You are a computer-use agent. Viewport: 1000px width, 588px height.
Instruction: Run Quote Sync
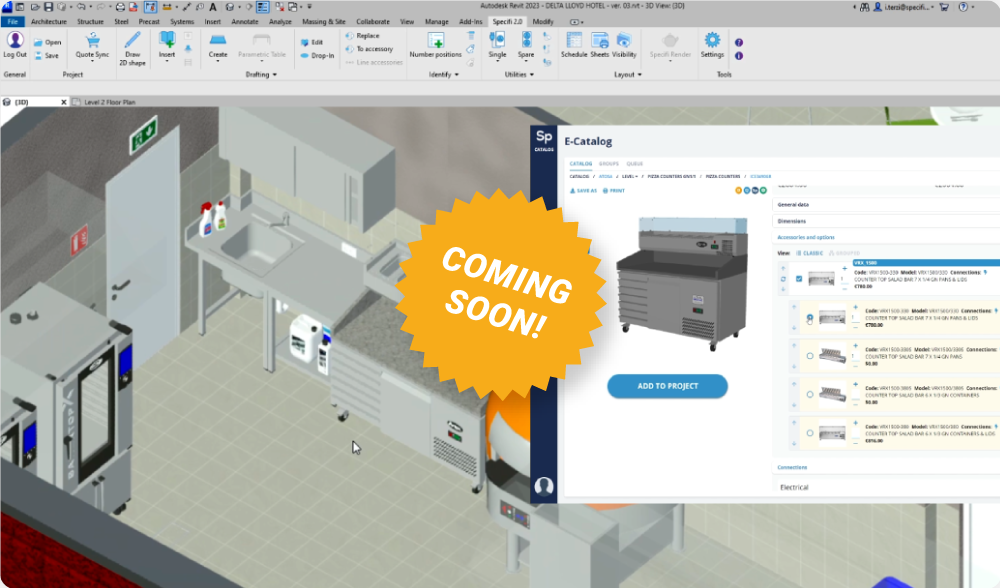pyautogui.click(x=92, y=46)
